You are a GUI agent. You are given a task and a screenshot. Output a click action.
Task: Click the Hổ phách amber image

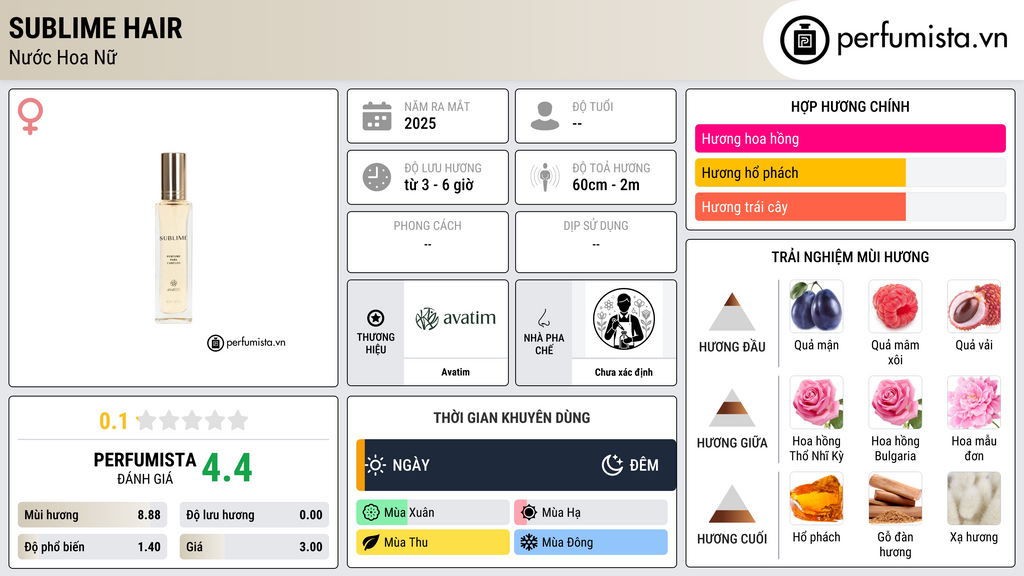click(x=816, y=498)
